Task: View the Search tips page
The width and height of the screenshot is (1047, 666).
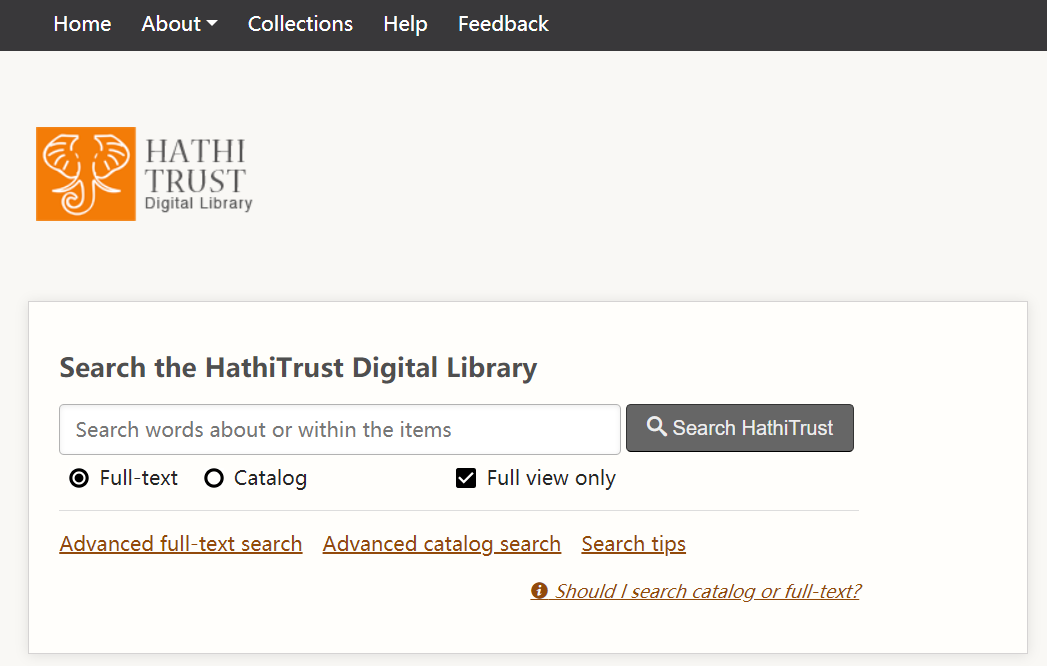Action: coord(633,543)
